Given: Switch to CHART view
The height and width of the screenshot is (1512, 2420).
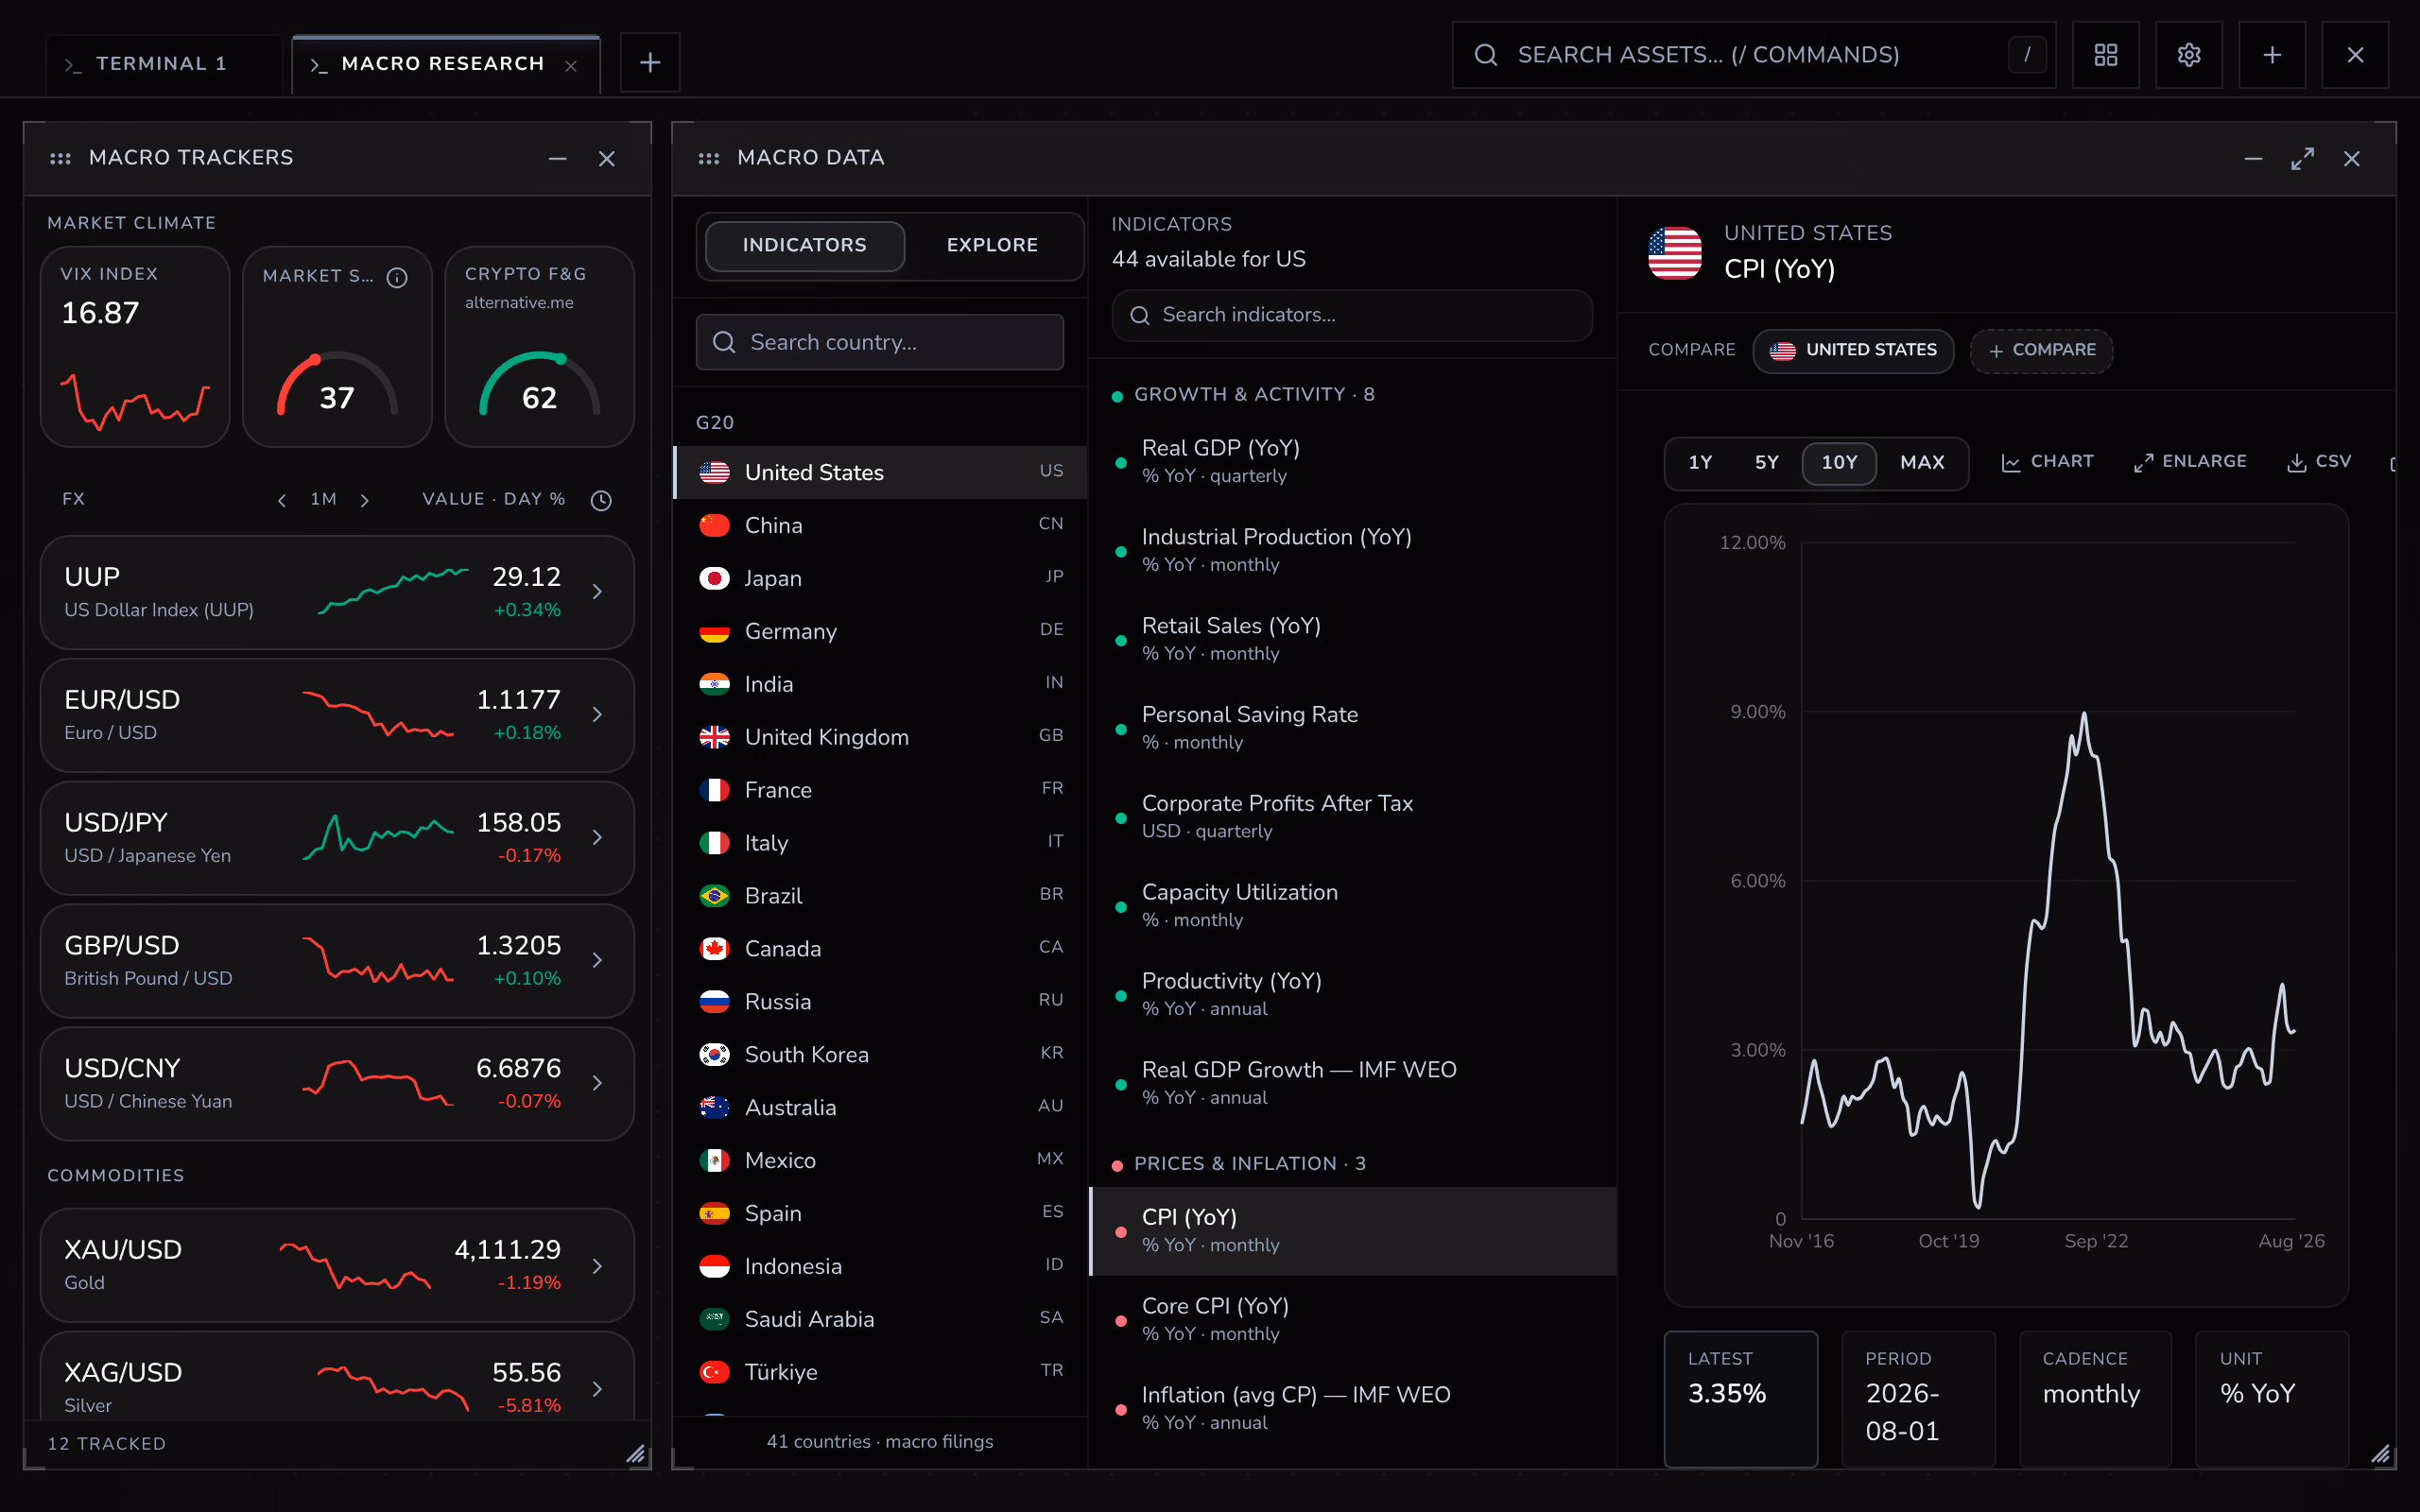Looking at the screenshot, I should click(x=2047, y=462).
